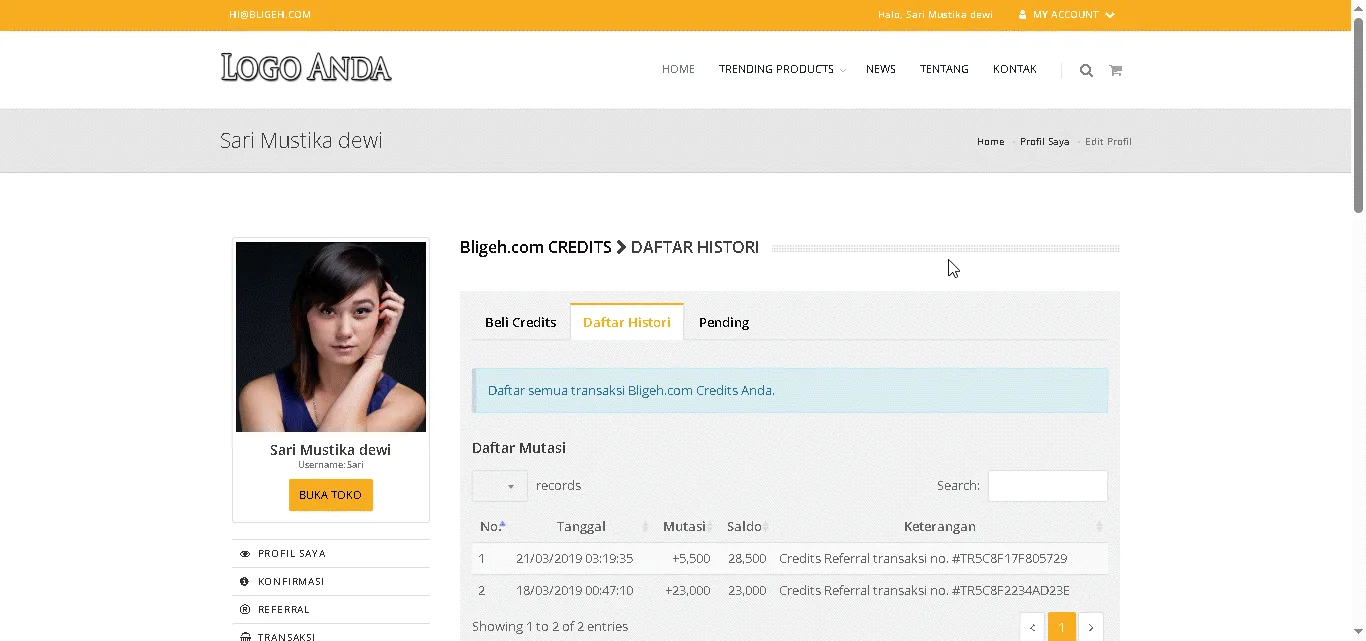Screen dimensions: 1366x641
Task: Open the records-per-page dropdown
Action: [x=499, y=486]
